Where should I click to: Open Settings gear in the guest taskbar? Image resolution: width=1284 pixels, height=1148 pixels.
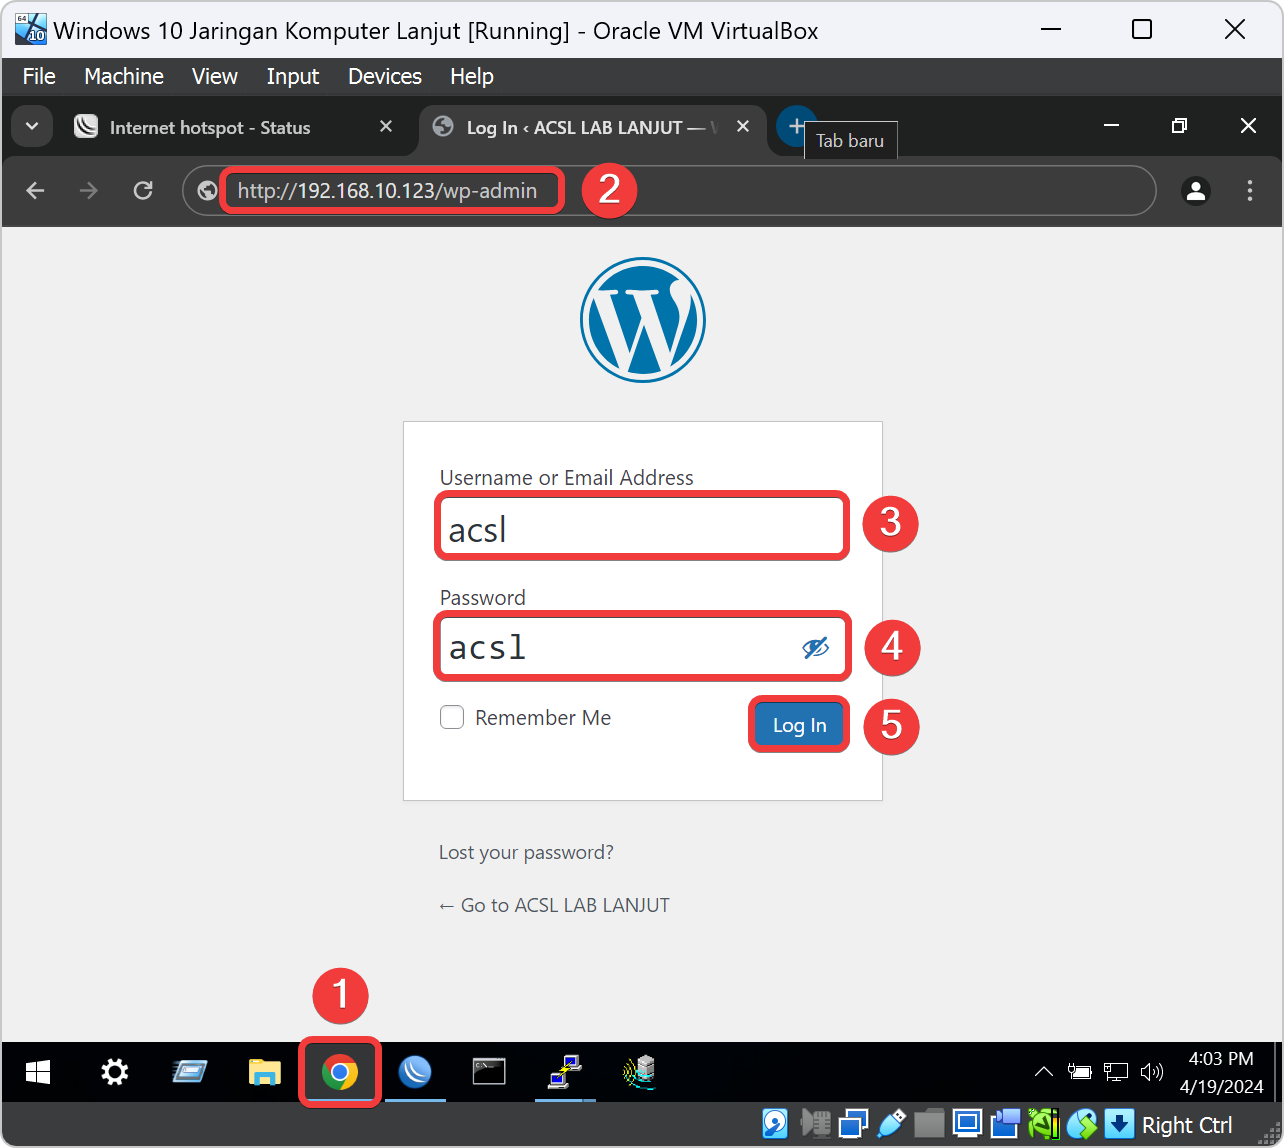tap(115, 1073)
